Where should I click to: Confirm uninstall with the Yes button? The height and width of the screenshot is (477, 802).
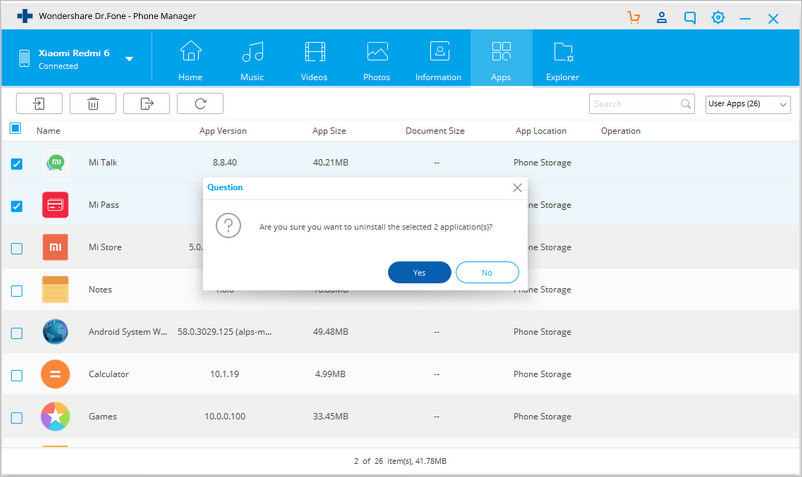419,272
